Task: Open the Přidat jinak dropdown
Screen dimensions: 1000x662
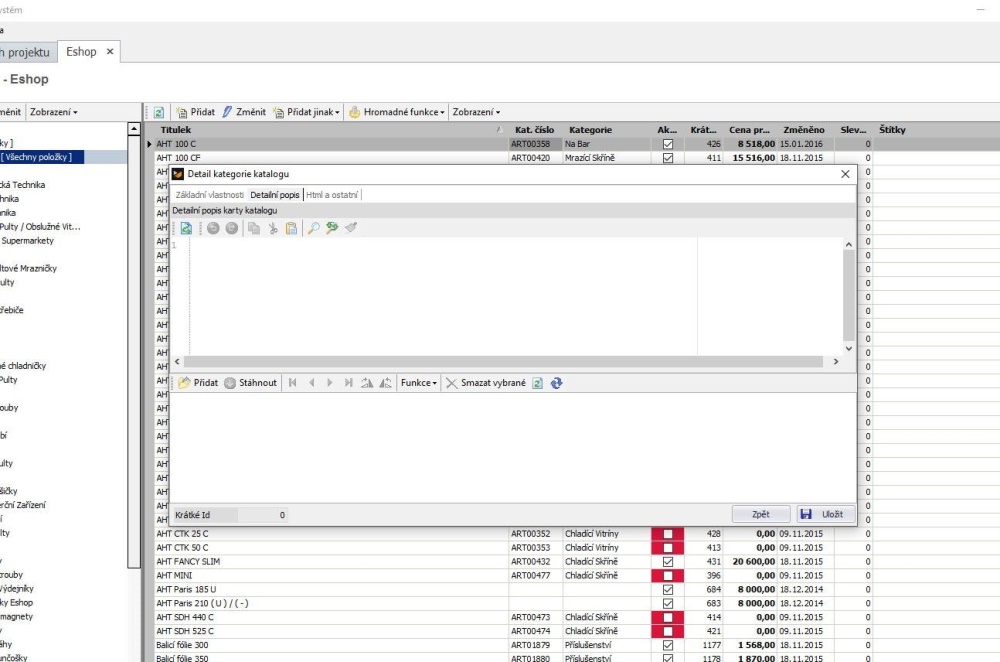Action: coord(306,112)
